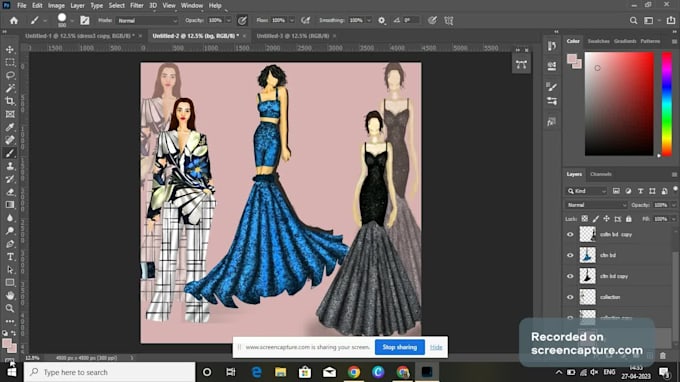Toggle lock position icon
Screen dimensions: 680x382
(606, 219)
